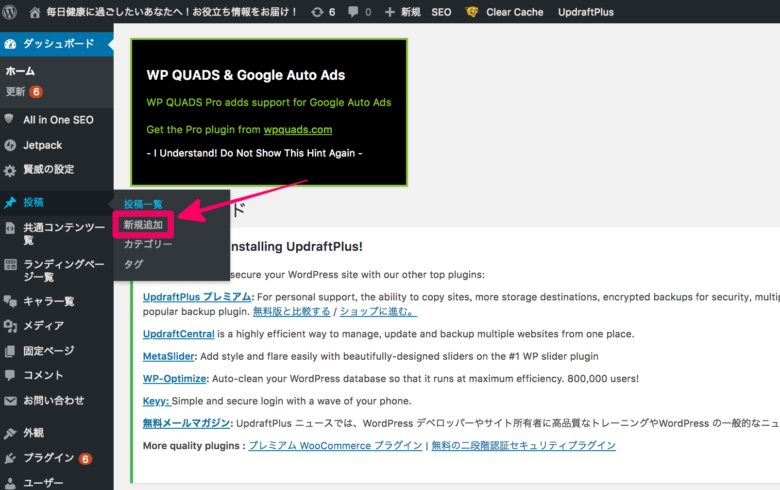
Task: Click the メディア media icon
Action: click(10, 326)
